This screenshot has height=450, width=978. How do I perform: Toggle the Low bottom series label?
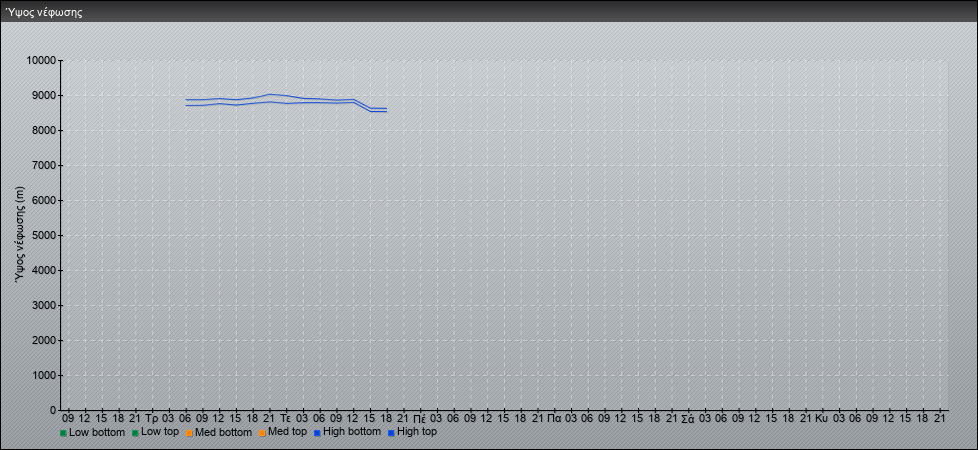coord(97,432)
